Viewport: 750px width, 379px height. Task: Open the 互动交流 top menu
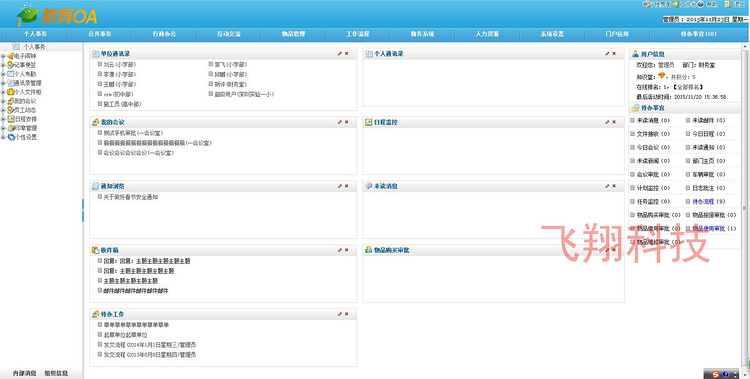(x=229, y=34)
